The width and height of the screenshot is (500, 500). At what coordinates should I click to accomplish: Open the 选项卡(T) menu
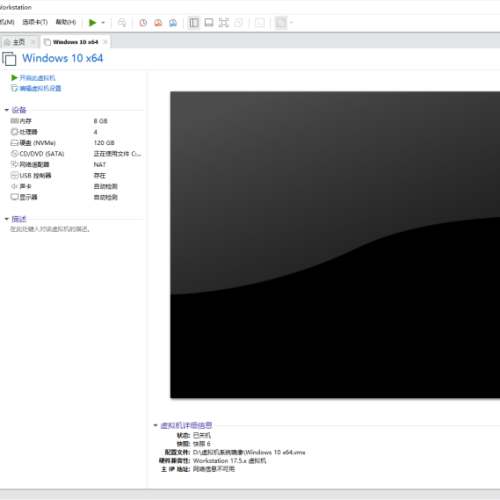coord(35,22)
